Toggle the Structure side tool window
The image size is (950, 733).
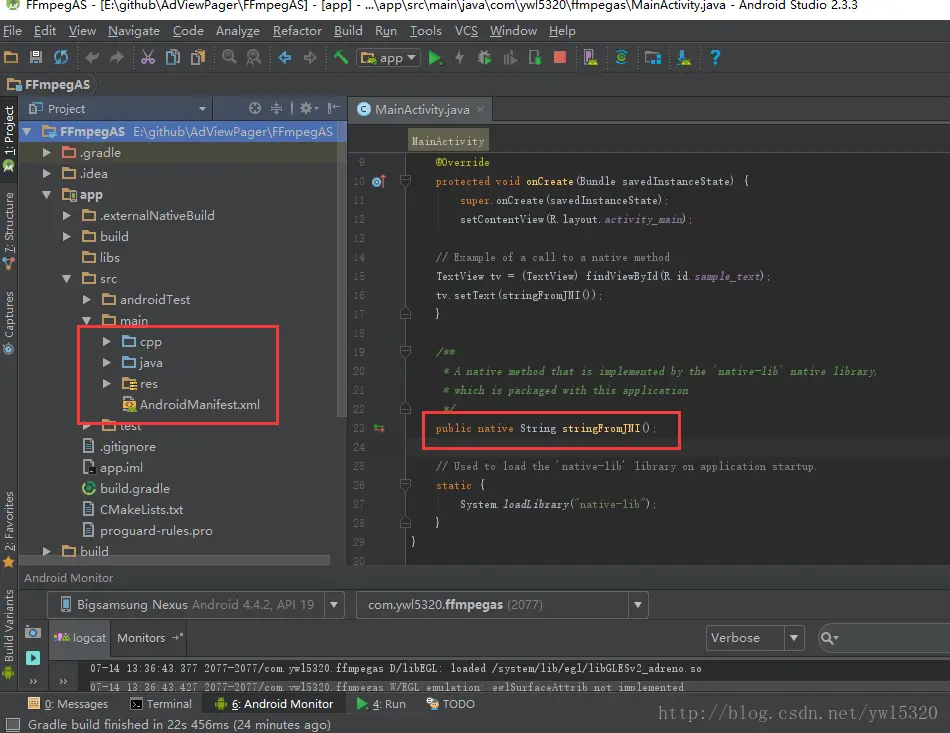coord(9,230)
